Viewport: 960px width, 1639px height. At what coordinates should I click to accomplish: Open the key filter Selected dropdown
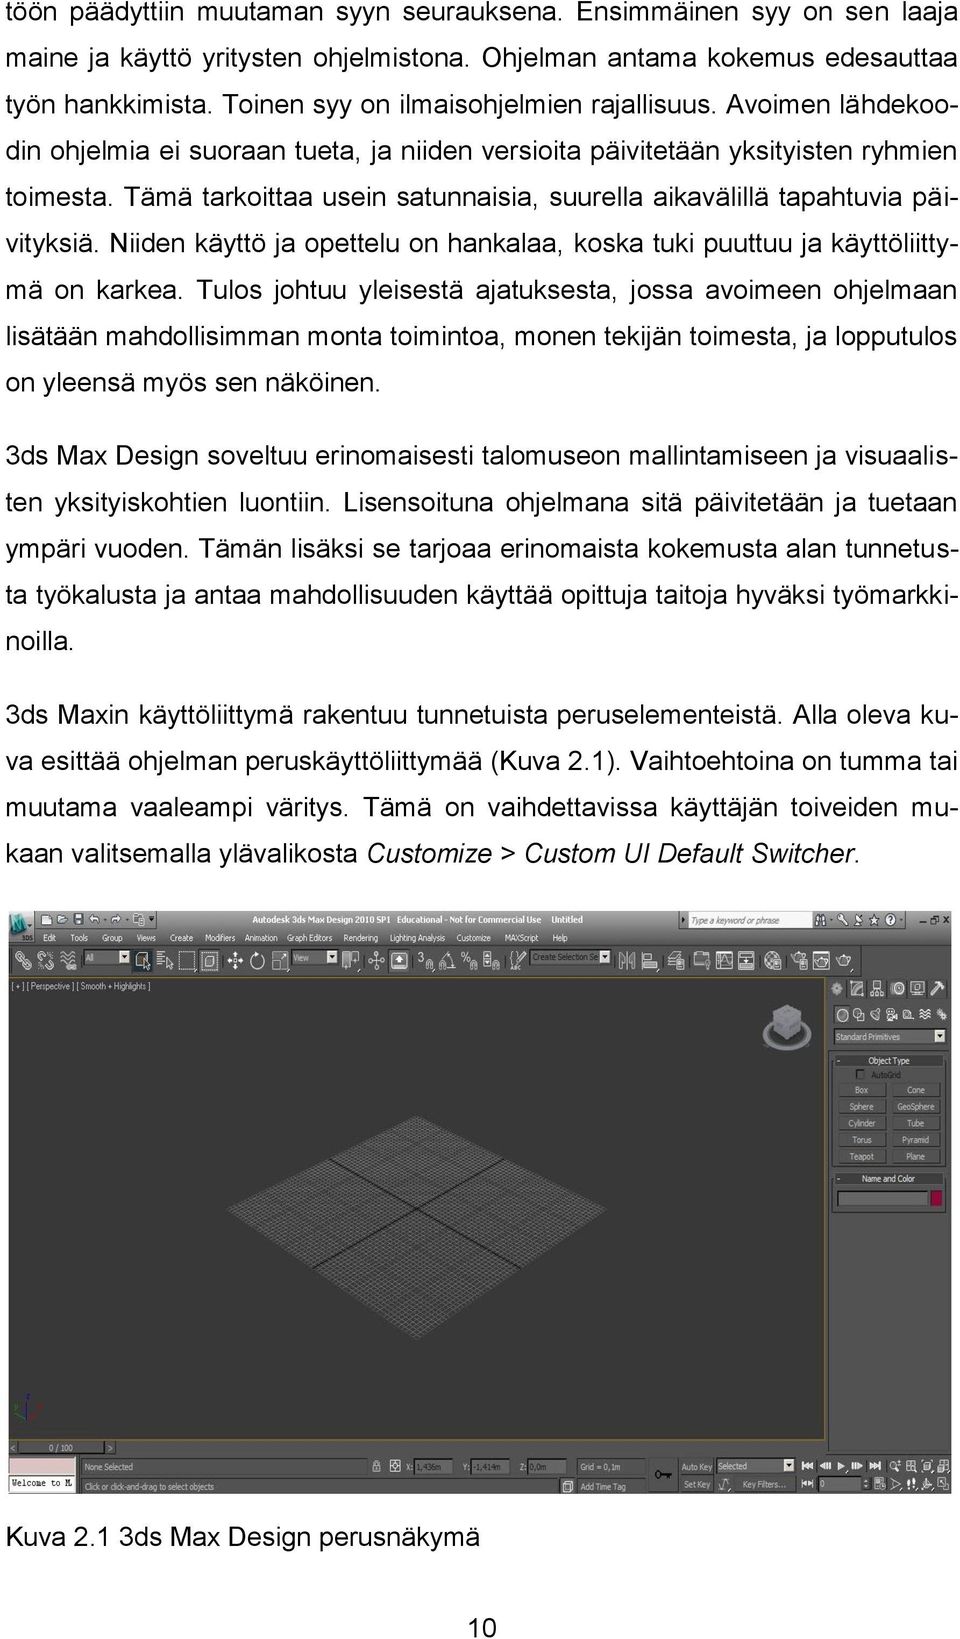[755, 1466]
